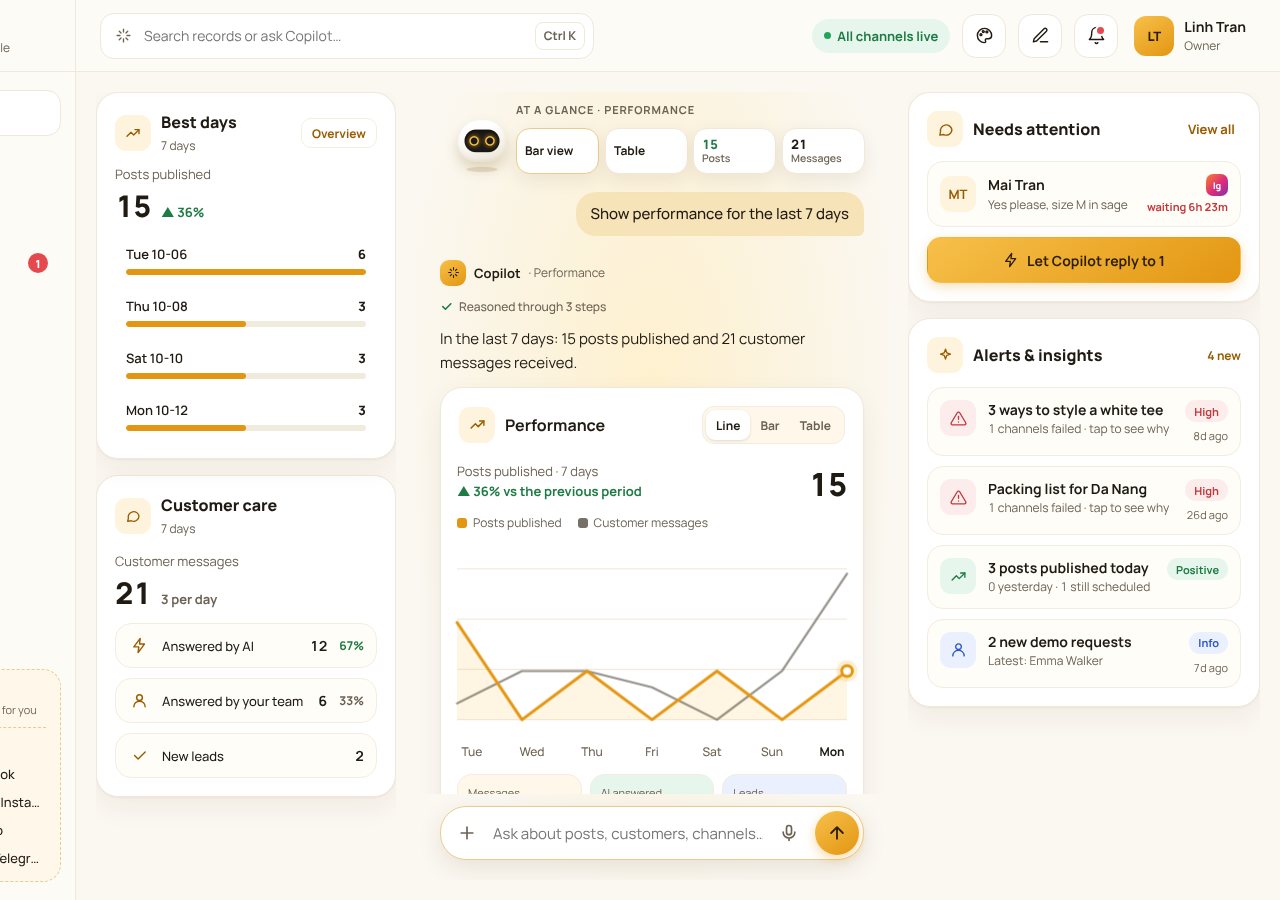Click the Answered by AI row
Viewport: 1280px width, 900px height.
pos(246,646)
